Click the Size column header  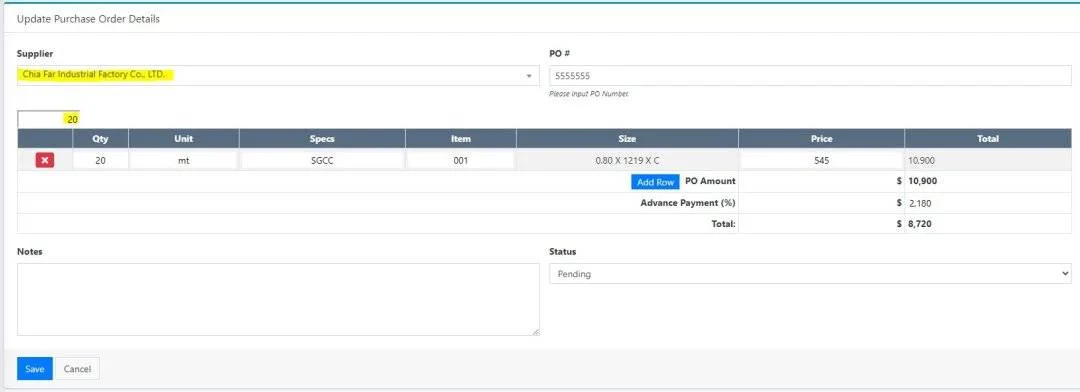[627, 138]
